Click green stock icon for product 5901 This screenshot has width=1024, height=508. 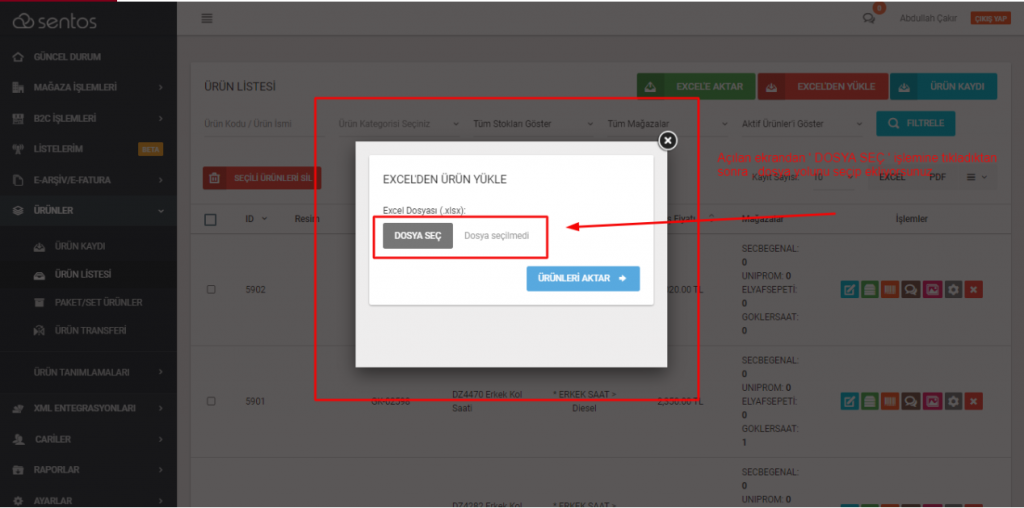click(x=870, y=401)
